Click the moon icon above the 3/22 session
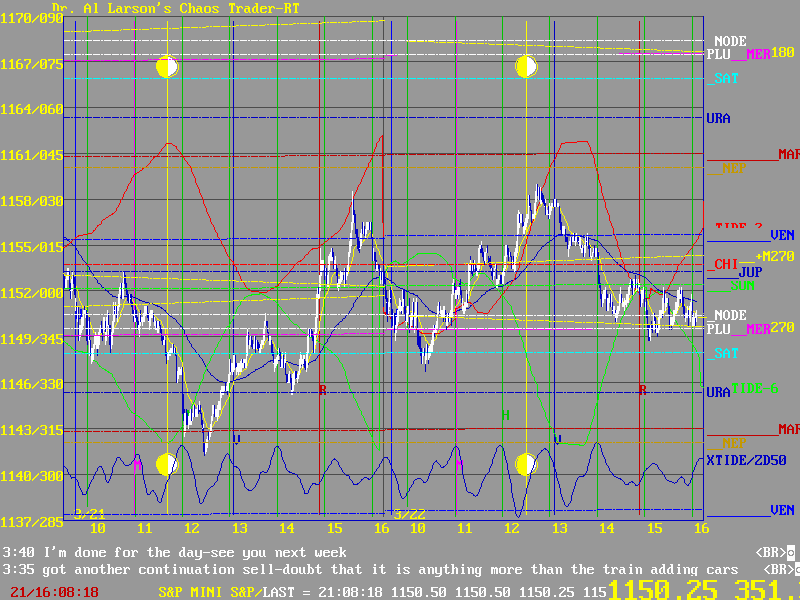800x600 pixels. click(527, 67)
